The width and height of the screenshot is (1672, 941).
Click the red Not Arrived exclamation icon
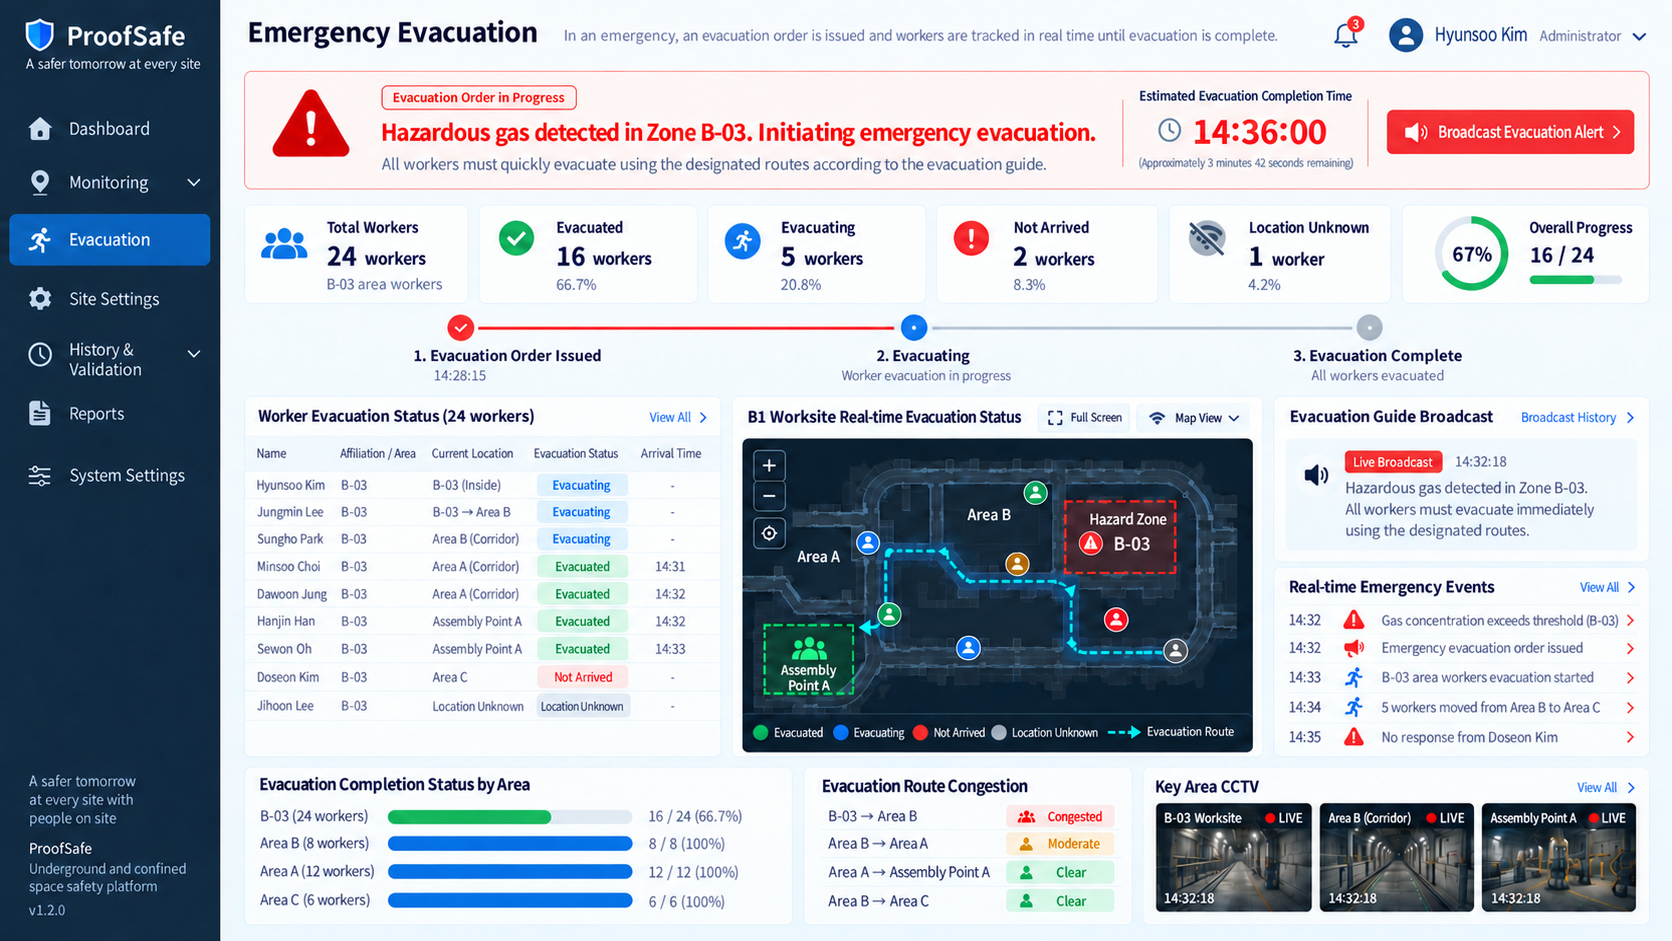pyautogui.click(x=971, y=239)
